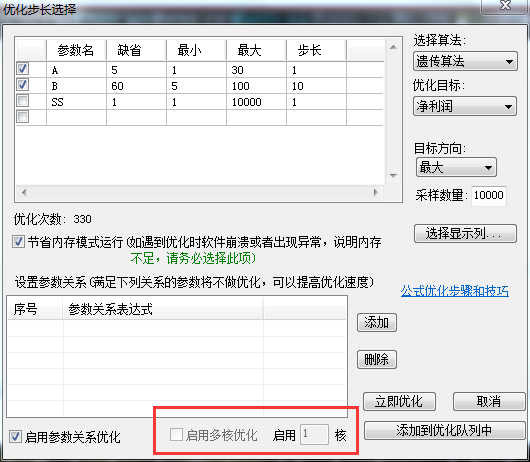Close the 优化步长选择 dialog
This screenshot has width=530, height=462.
click(x=505, y=6)
